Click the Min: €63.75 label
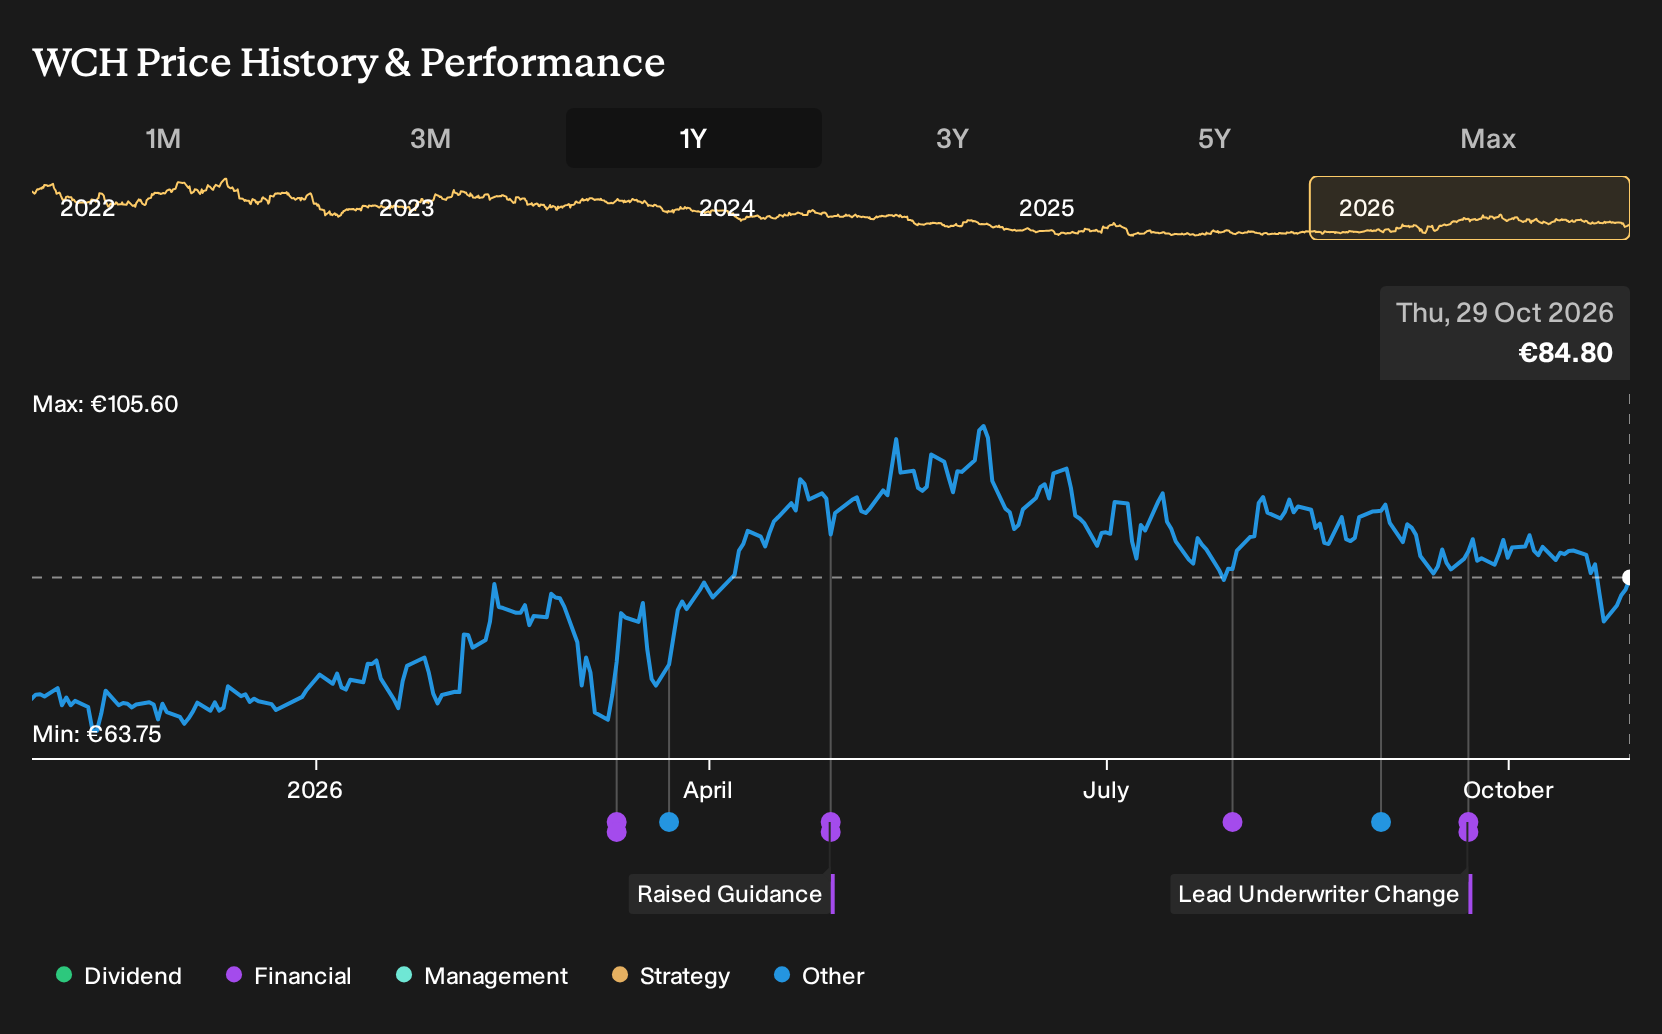Image resolution: width=1662 pixels, height=1034 pixels. pos(97,734)
